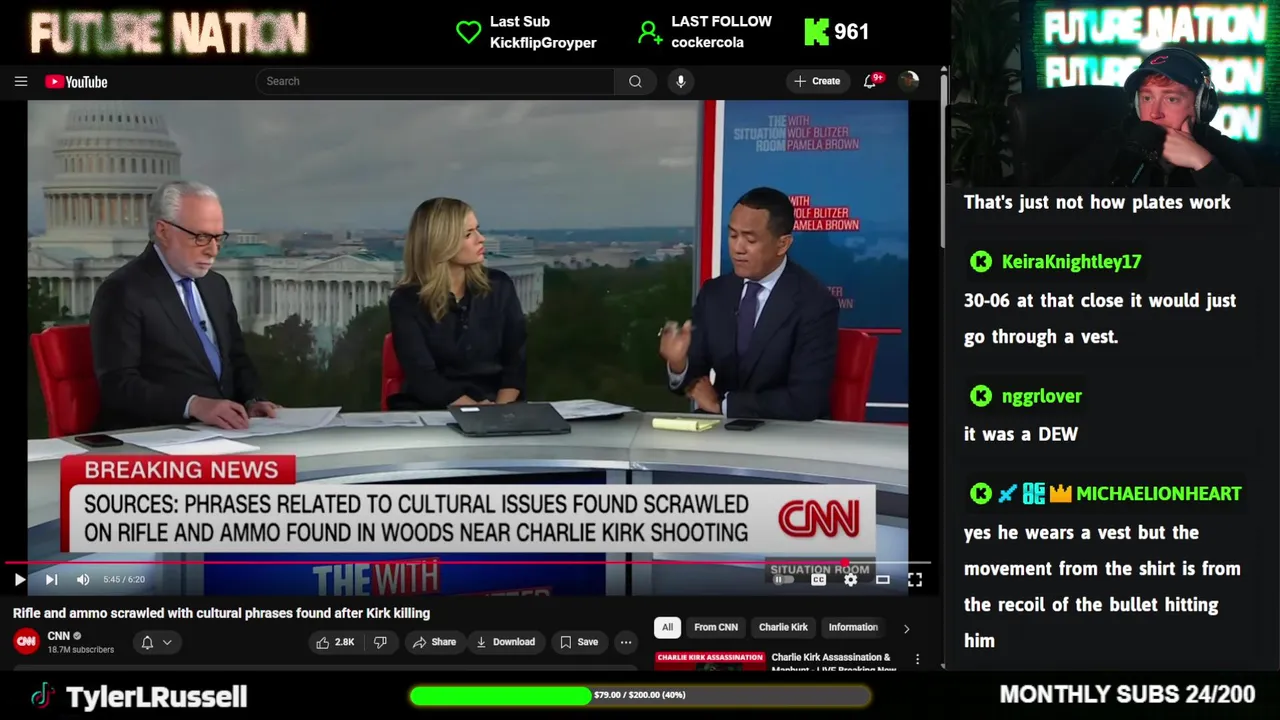Select the Information chip

[x=853, y=627]
